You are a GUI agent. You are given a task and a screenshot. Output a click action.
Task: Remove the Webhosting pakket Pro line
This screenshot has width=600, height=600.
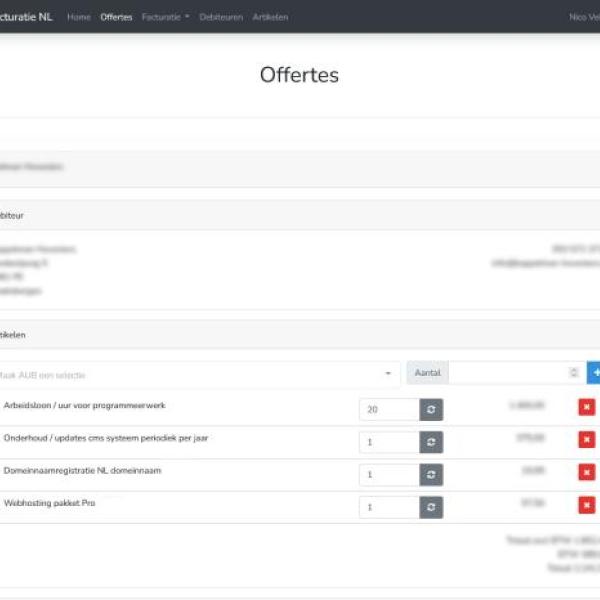pos(586,506)
